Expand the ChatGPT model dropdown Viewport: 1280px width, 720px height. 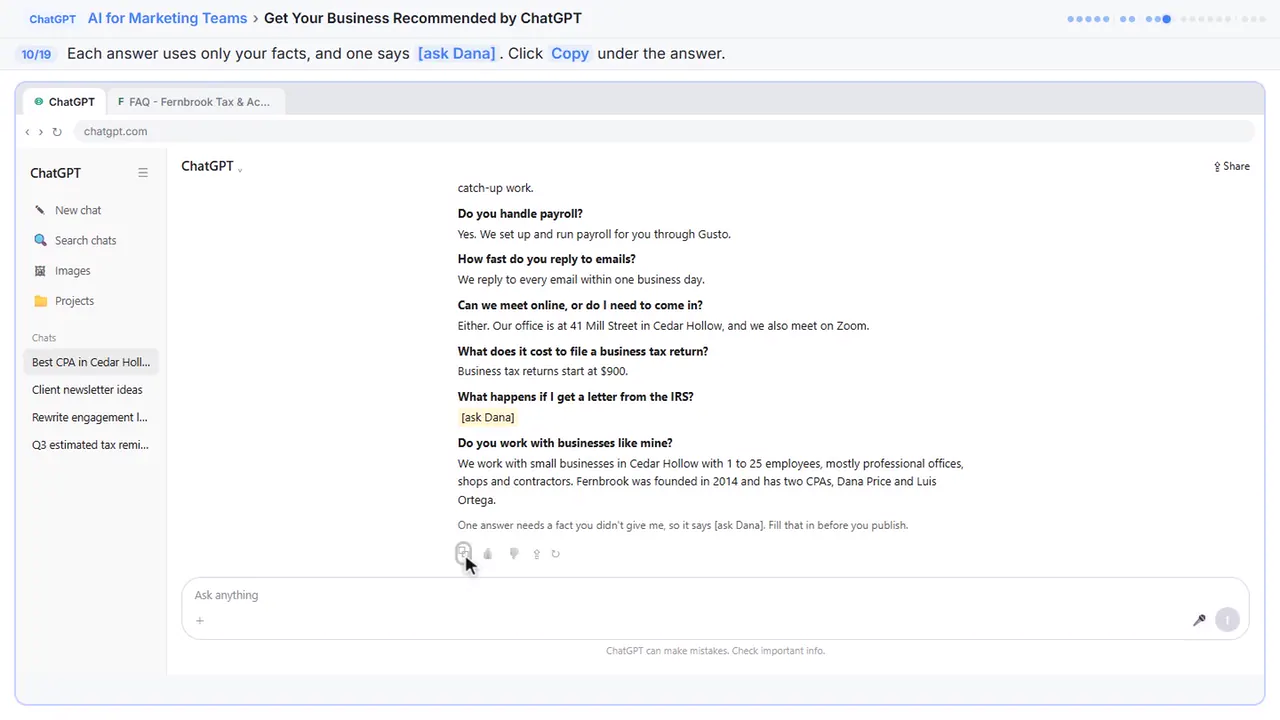pos(211,166)
